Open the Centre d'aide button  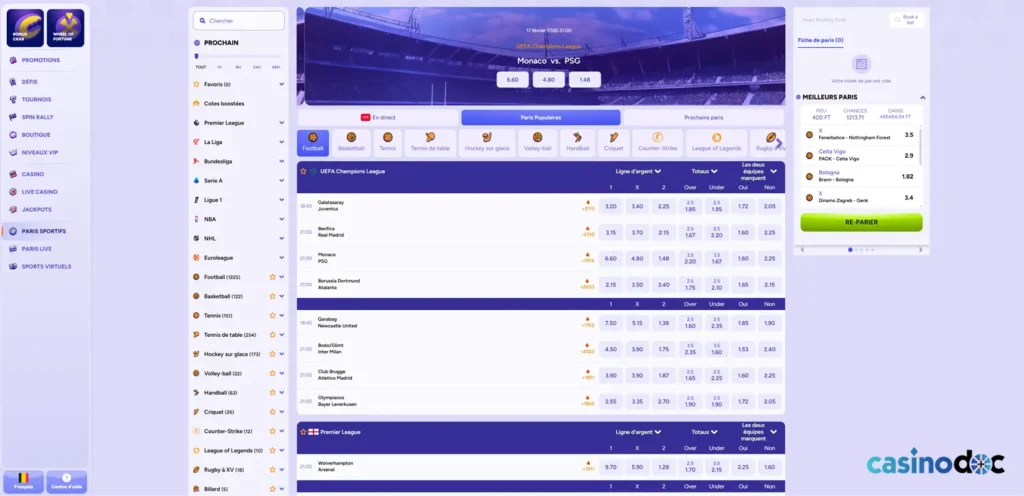(66, 482)
